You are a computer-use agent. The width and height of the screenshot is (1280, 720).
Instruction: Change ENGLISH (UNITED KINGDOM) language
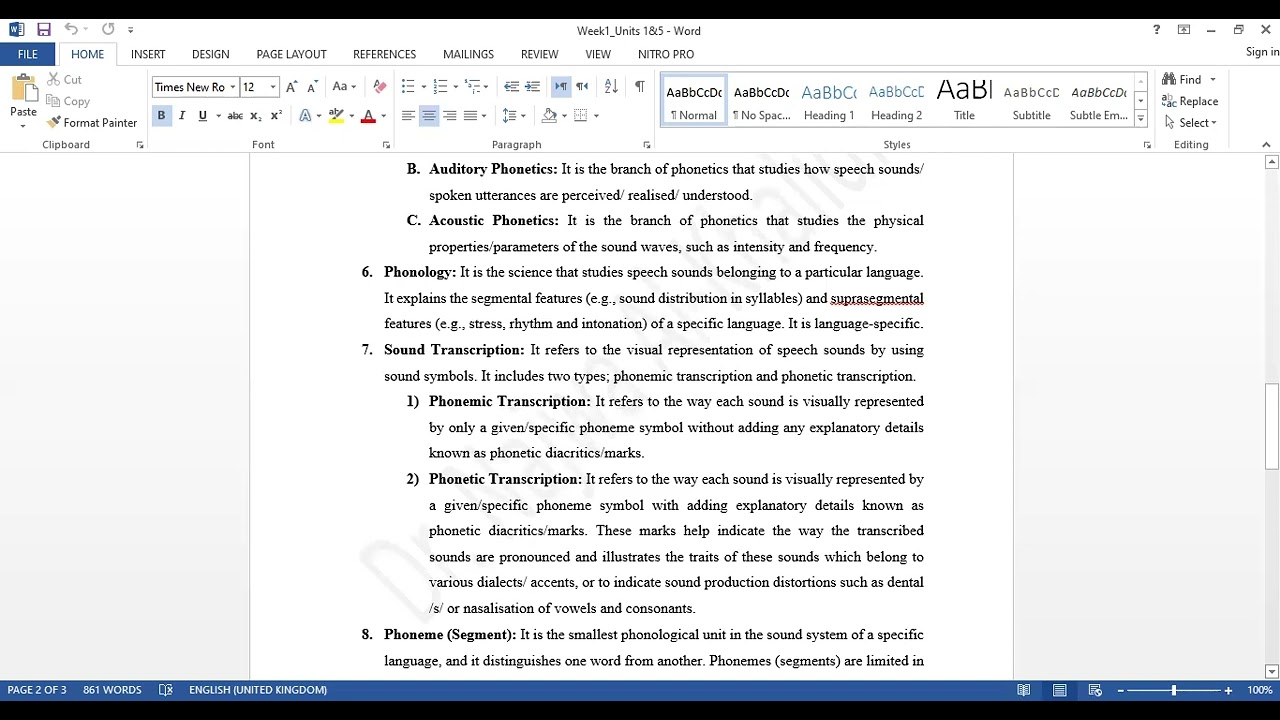258,690
